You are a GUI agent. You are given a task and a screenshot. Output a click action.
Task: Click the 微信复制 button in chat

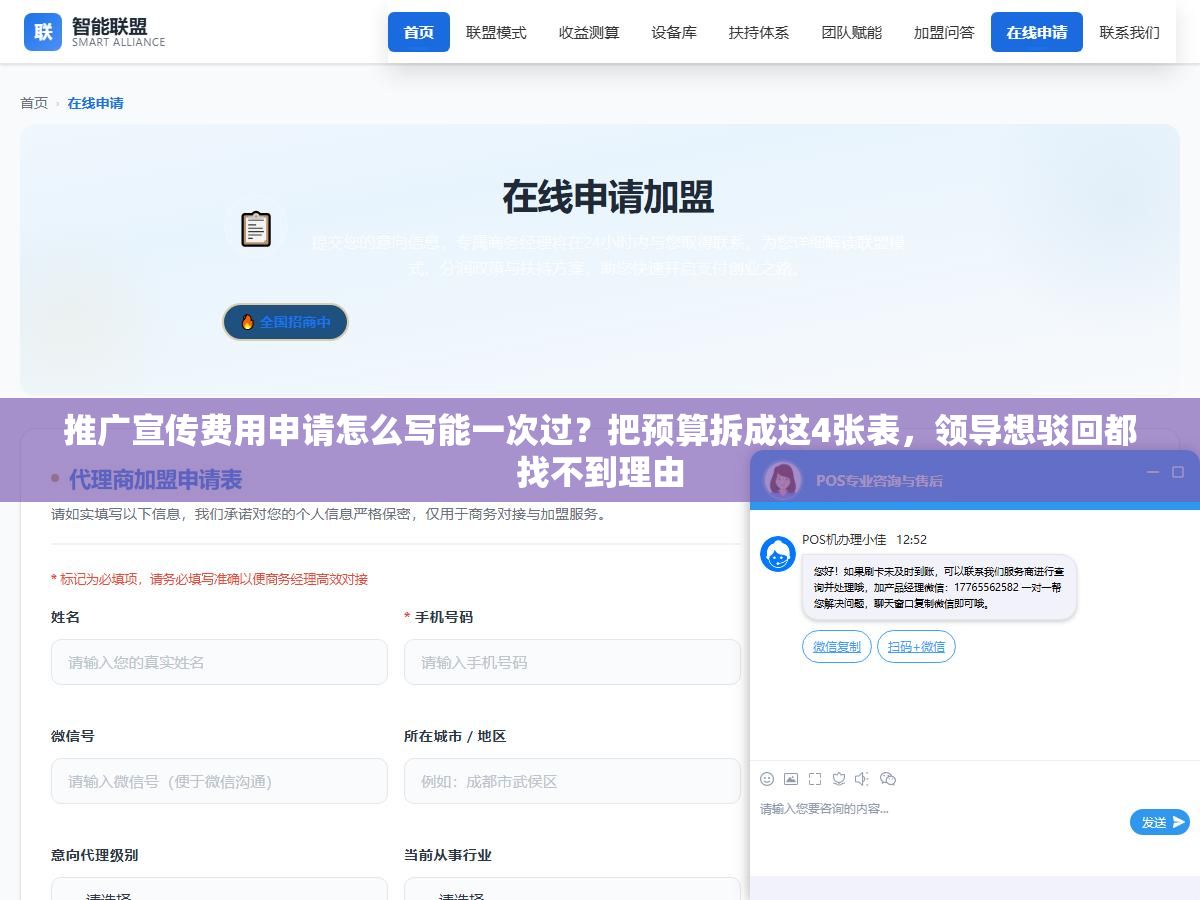(837, 647)
